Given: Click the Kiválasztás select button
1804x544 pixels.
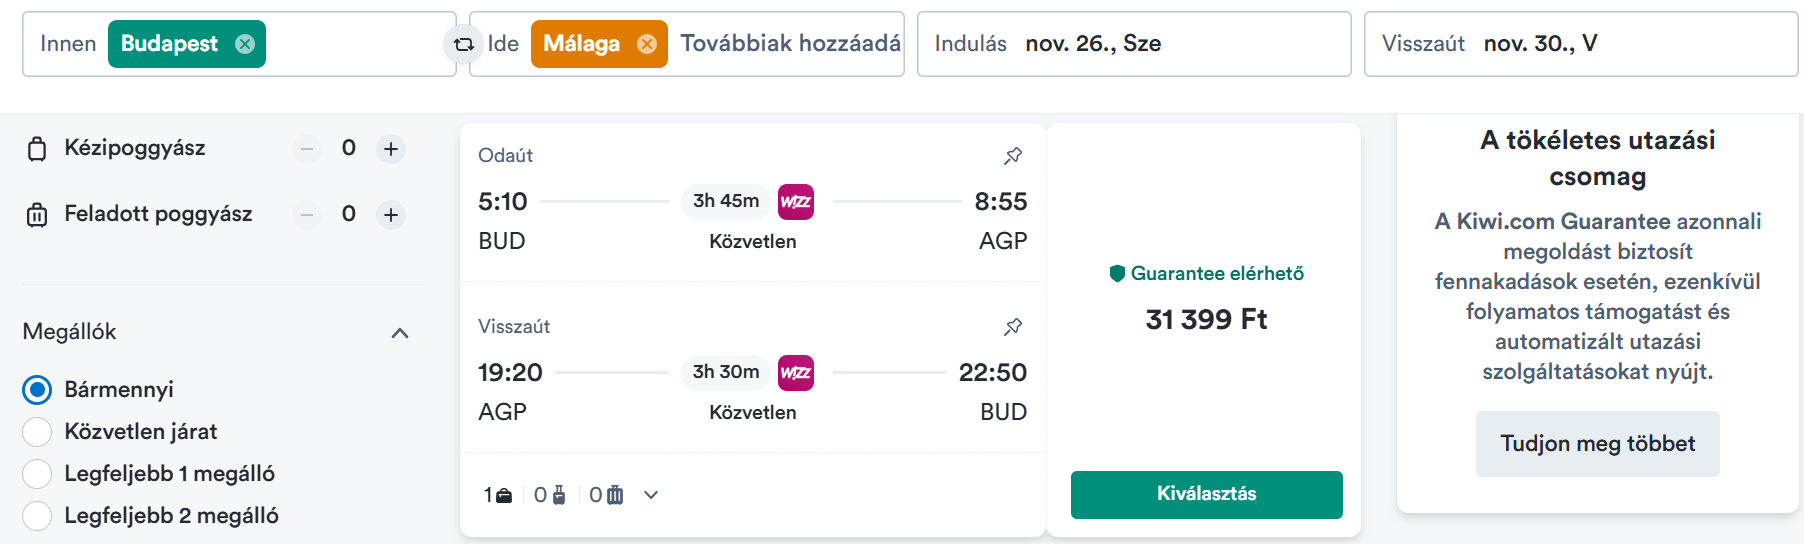Looking at the screenshot, I should 1206,494.
